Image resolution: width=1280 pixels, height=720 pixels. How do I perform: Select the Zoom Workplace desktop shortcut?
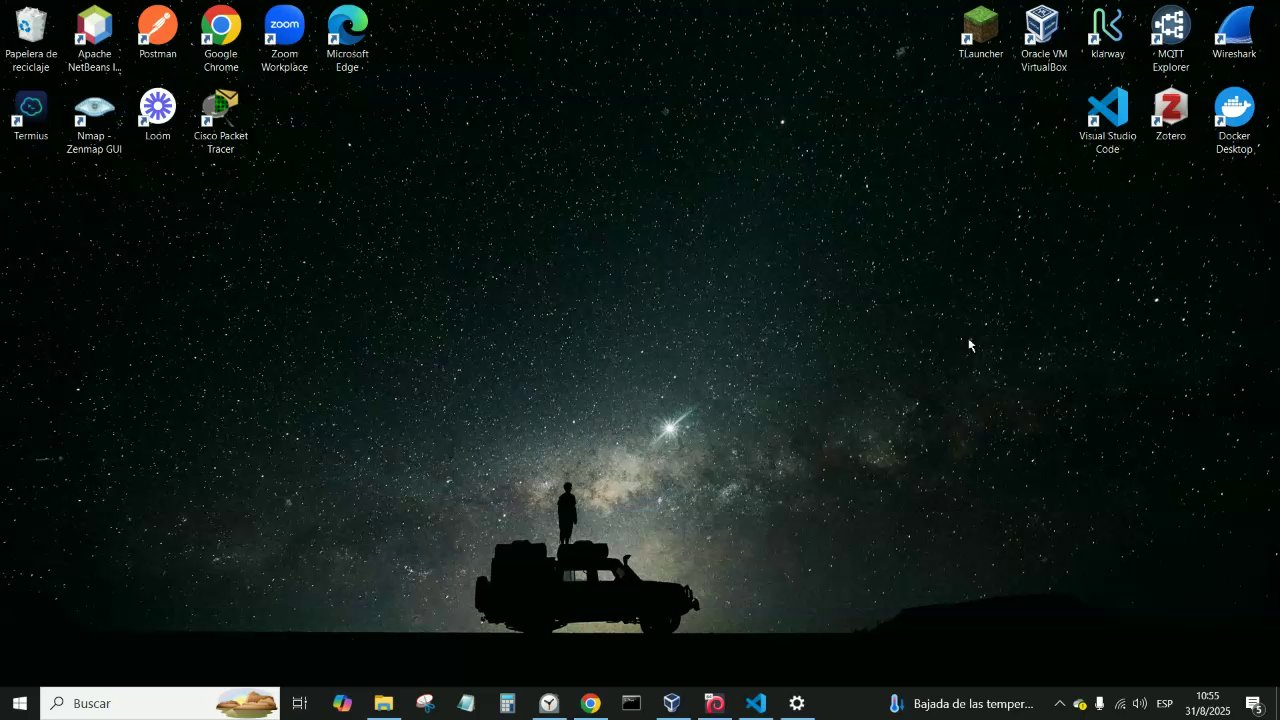pyautogui.click(x=284, y=40)
